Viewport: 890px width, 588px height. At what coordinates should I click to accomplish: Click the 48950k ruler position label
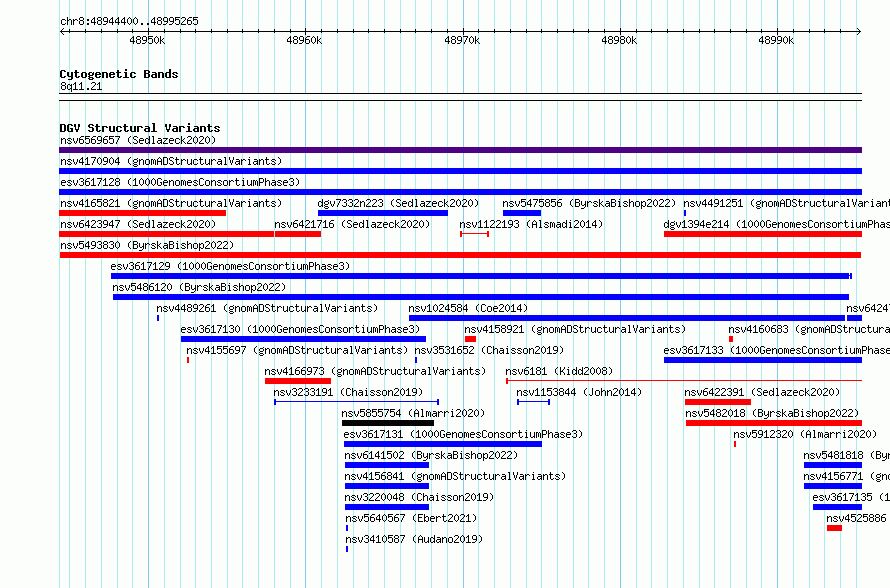tap(147, 40)
